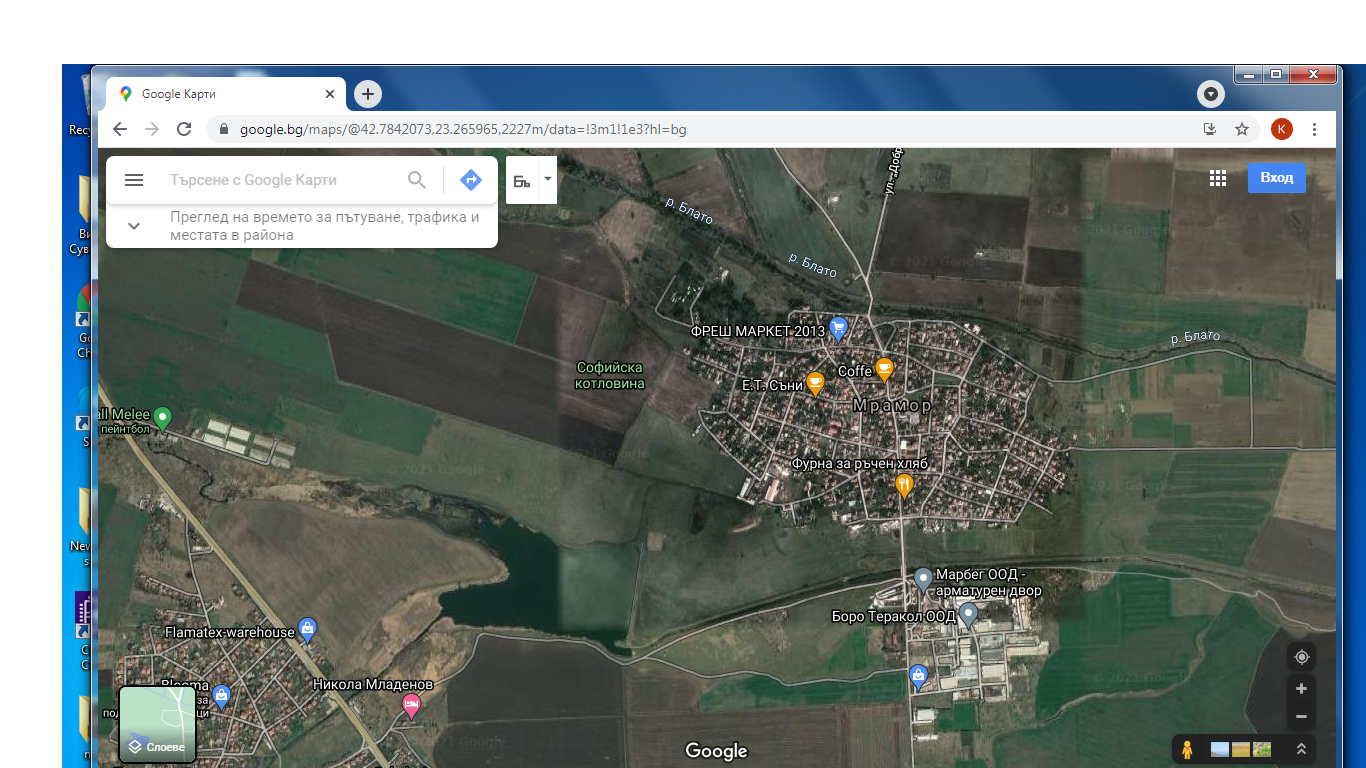Open a new browser tab

click(368, 94)
